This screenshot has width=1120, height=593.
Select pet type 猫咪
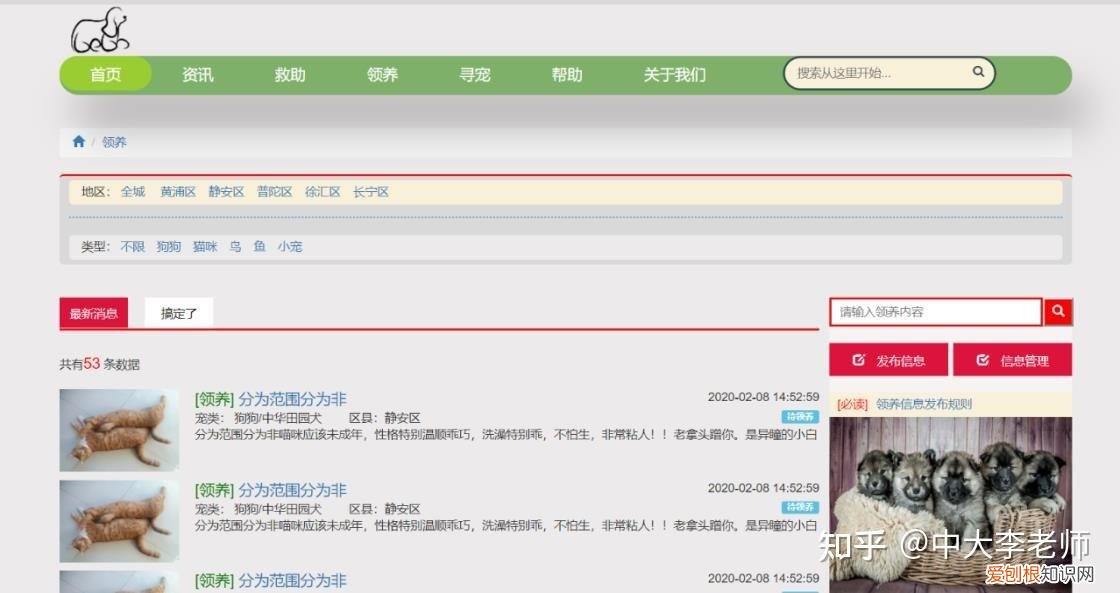(x=205, y=246)
